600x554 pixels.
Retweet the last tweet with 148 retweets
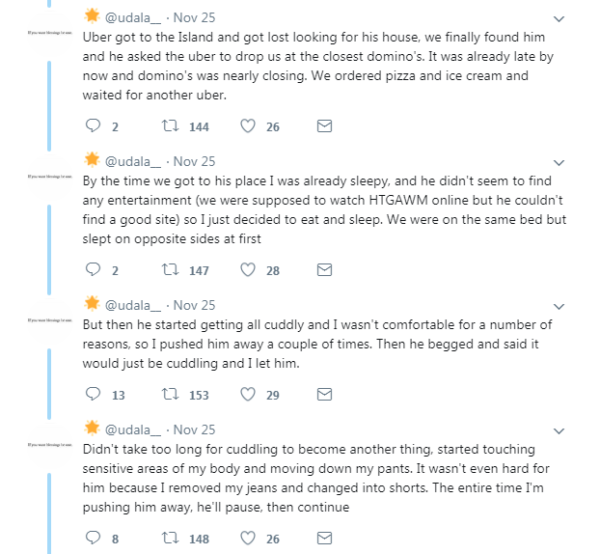[x=170, y=538]
